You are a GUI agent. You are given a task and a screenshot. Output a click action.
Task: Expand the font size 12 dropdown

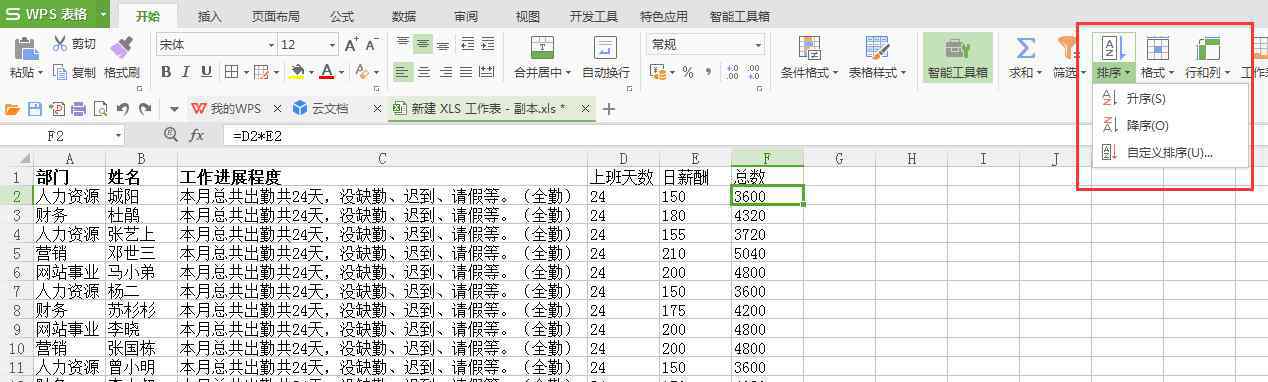[331, 45]
